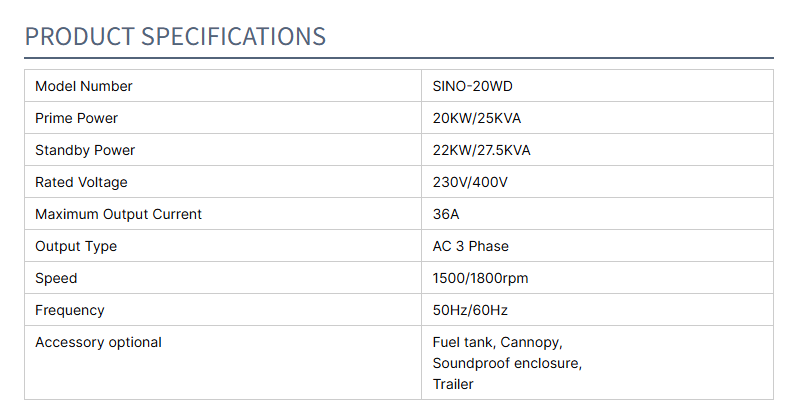The image size is (807, 411).
Task: Click the 36A current value
Action: click(446, 214)
